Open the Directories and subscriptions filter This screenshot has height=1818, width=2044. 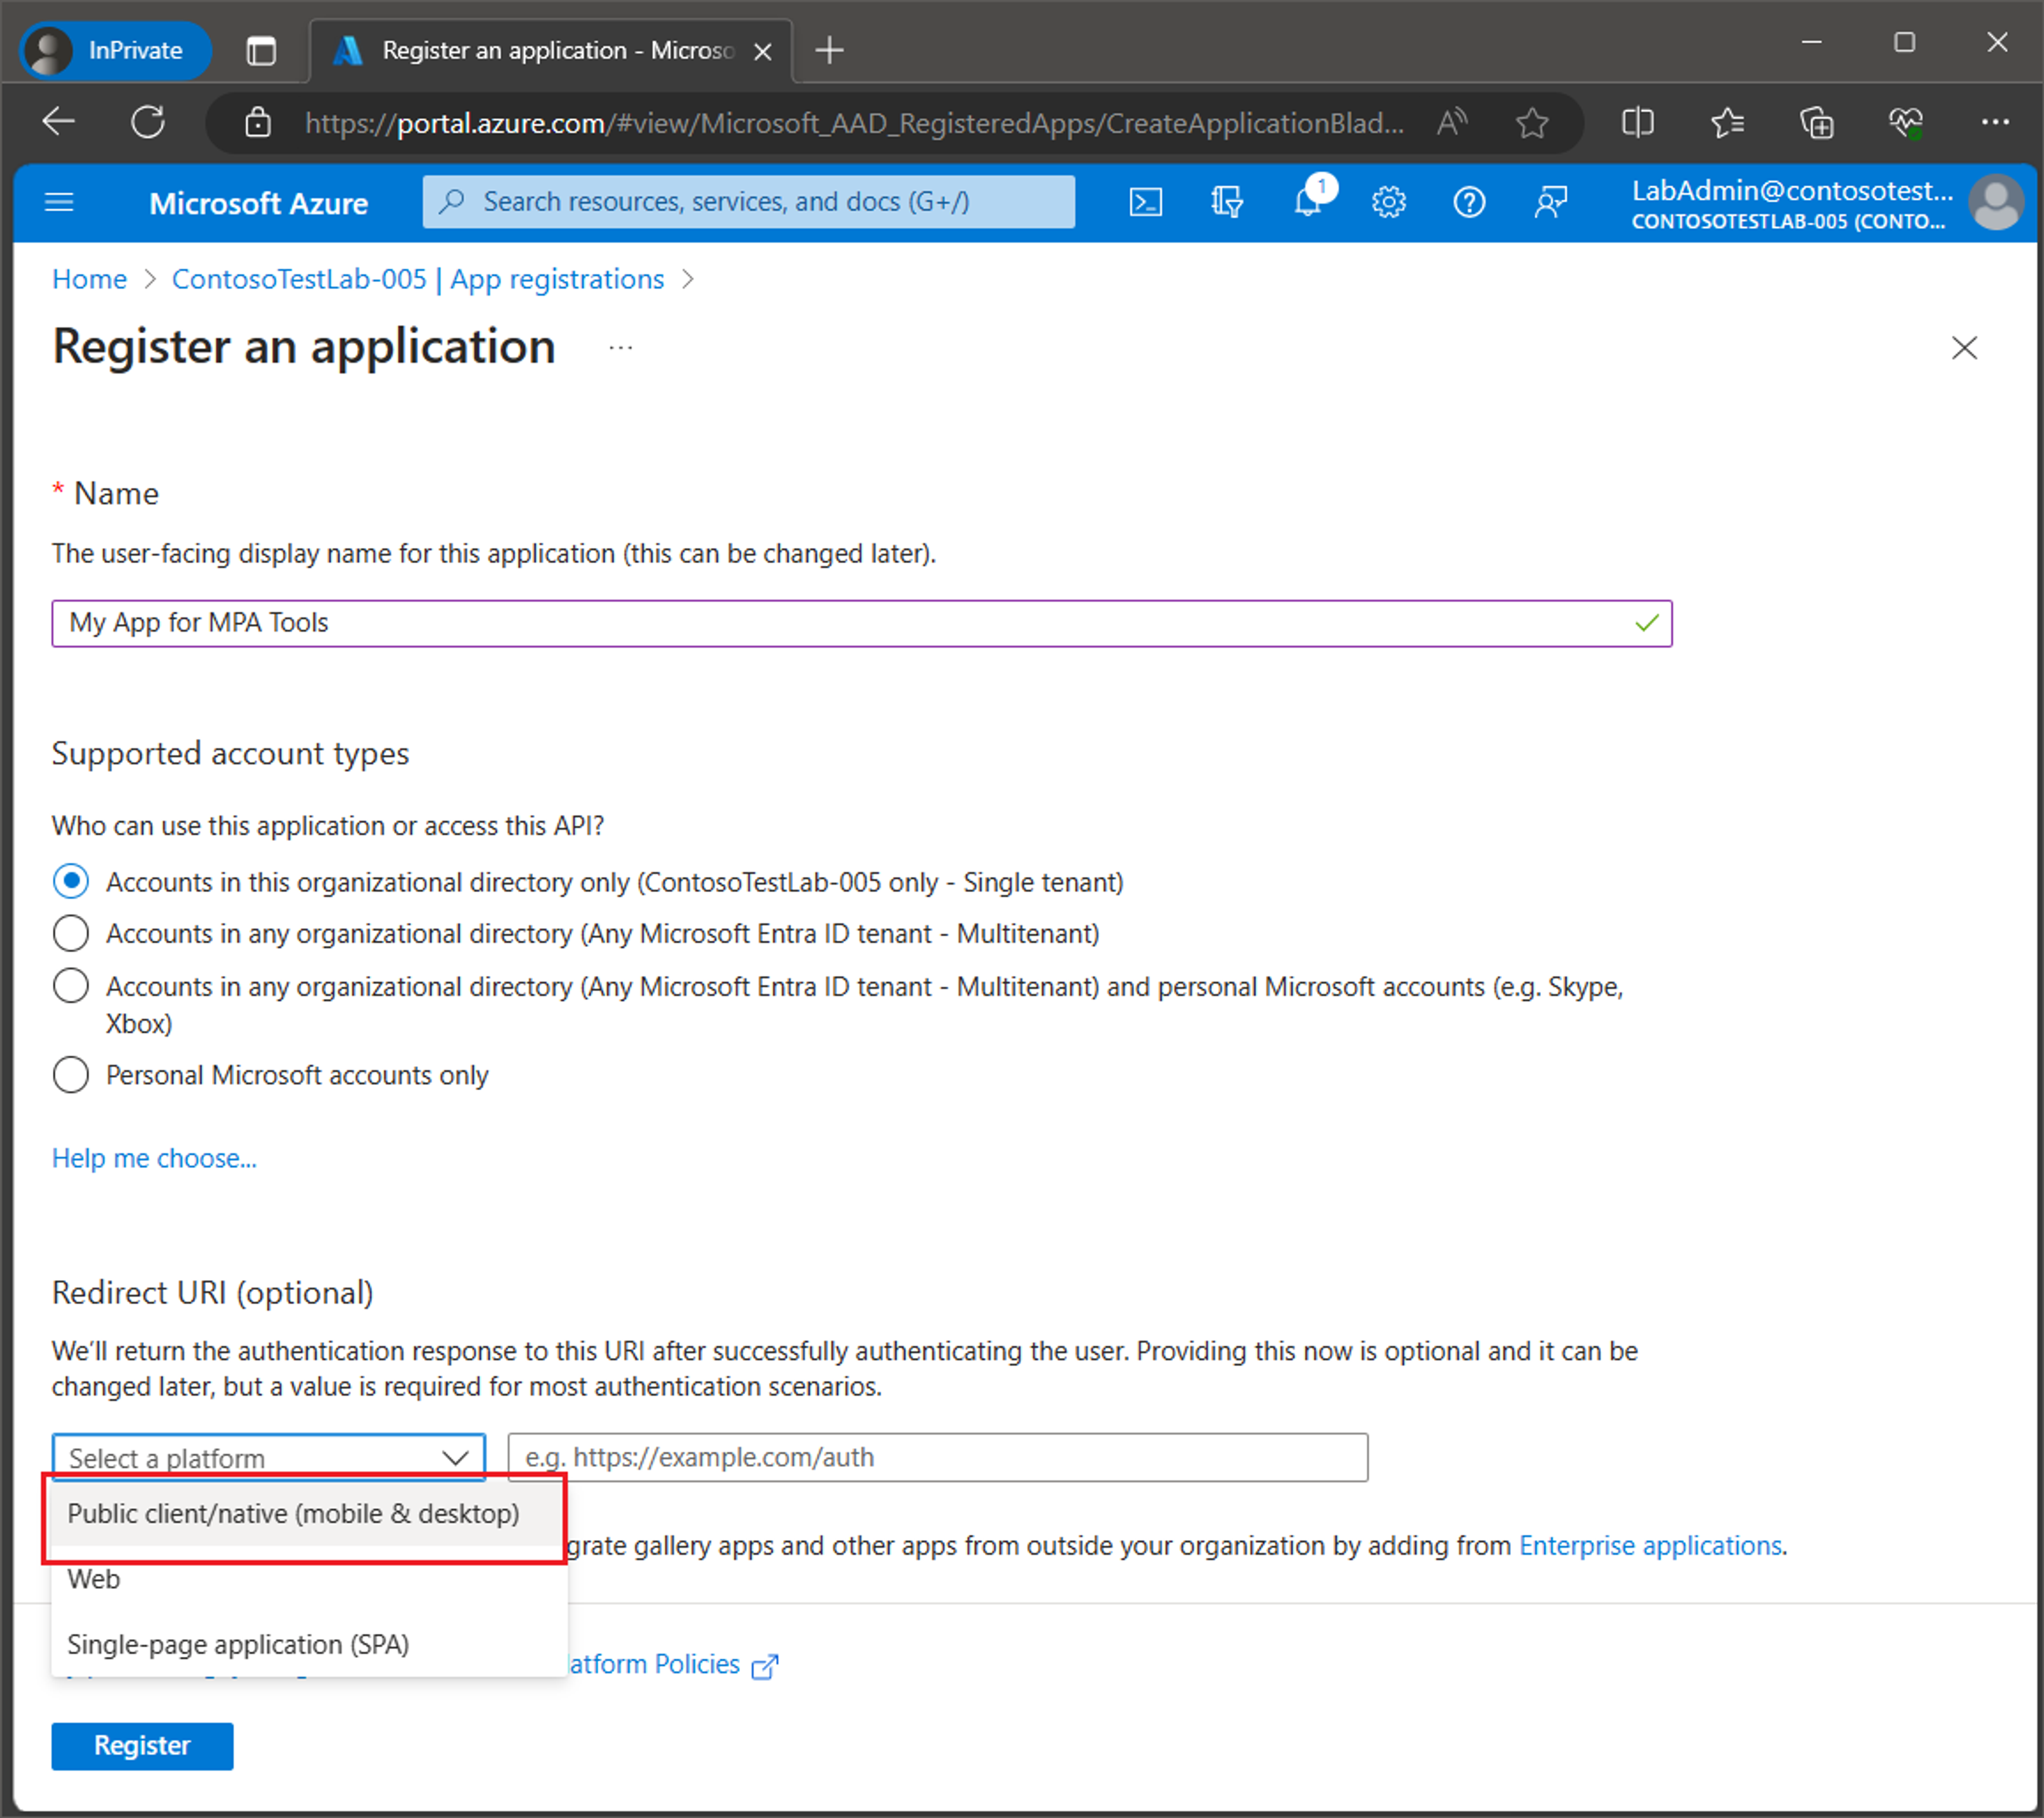click(x=1226, y=203)
